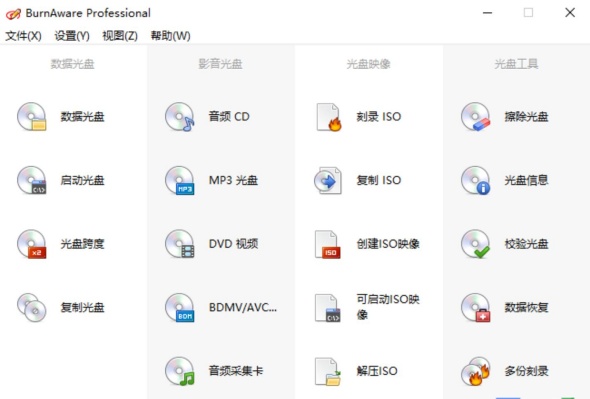Click the 创建ISO映像 label
The width and height of the screenshot is (590, 399).
click(x=388, y=244)
